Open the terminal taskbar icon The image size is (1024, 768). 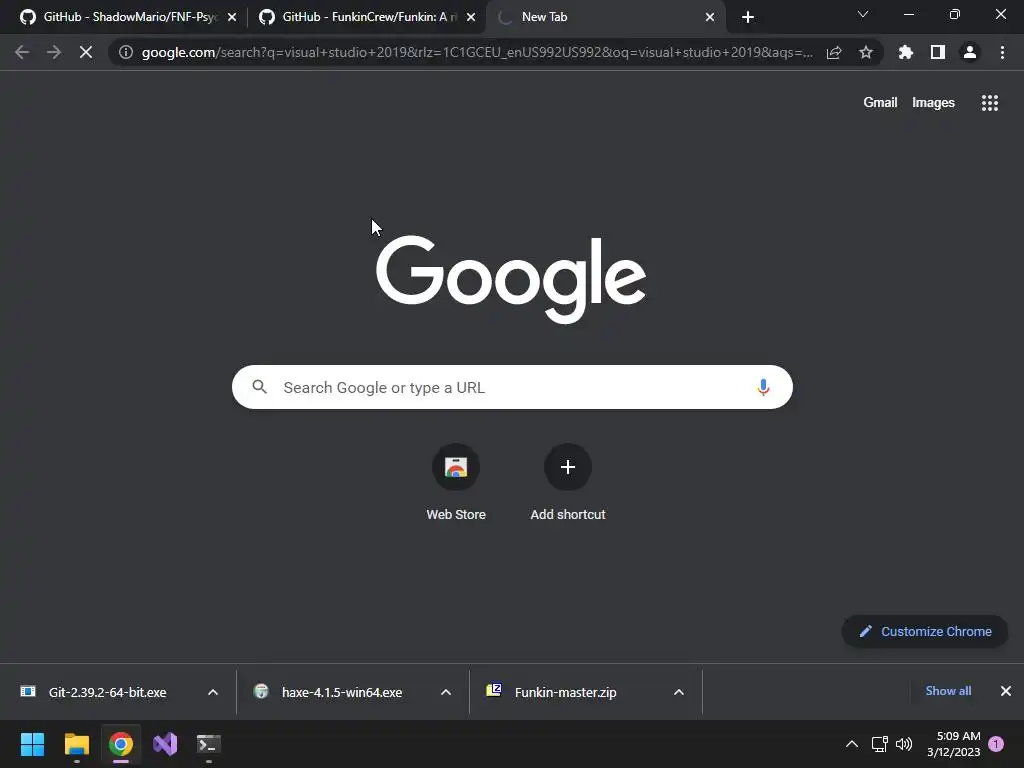coord(209,744)
